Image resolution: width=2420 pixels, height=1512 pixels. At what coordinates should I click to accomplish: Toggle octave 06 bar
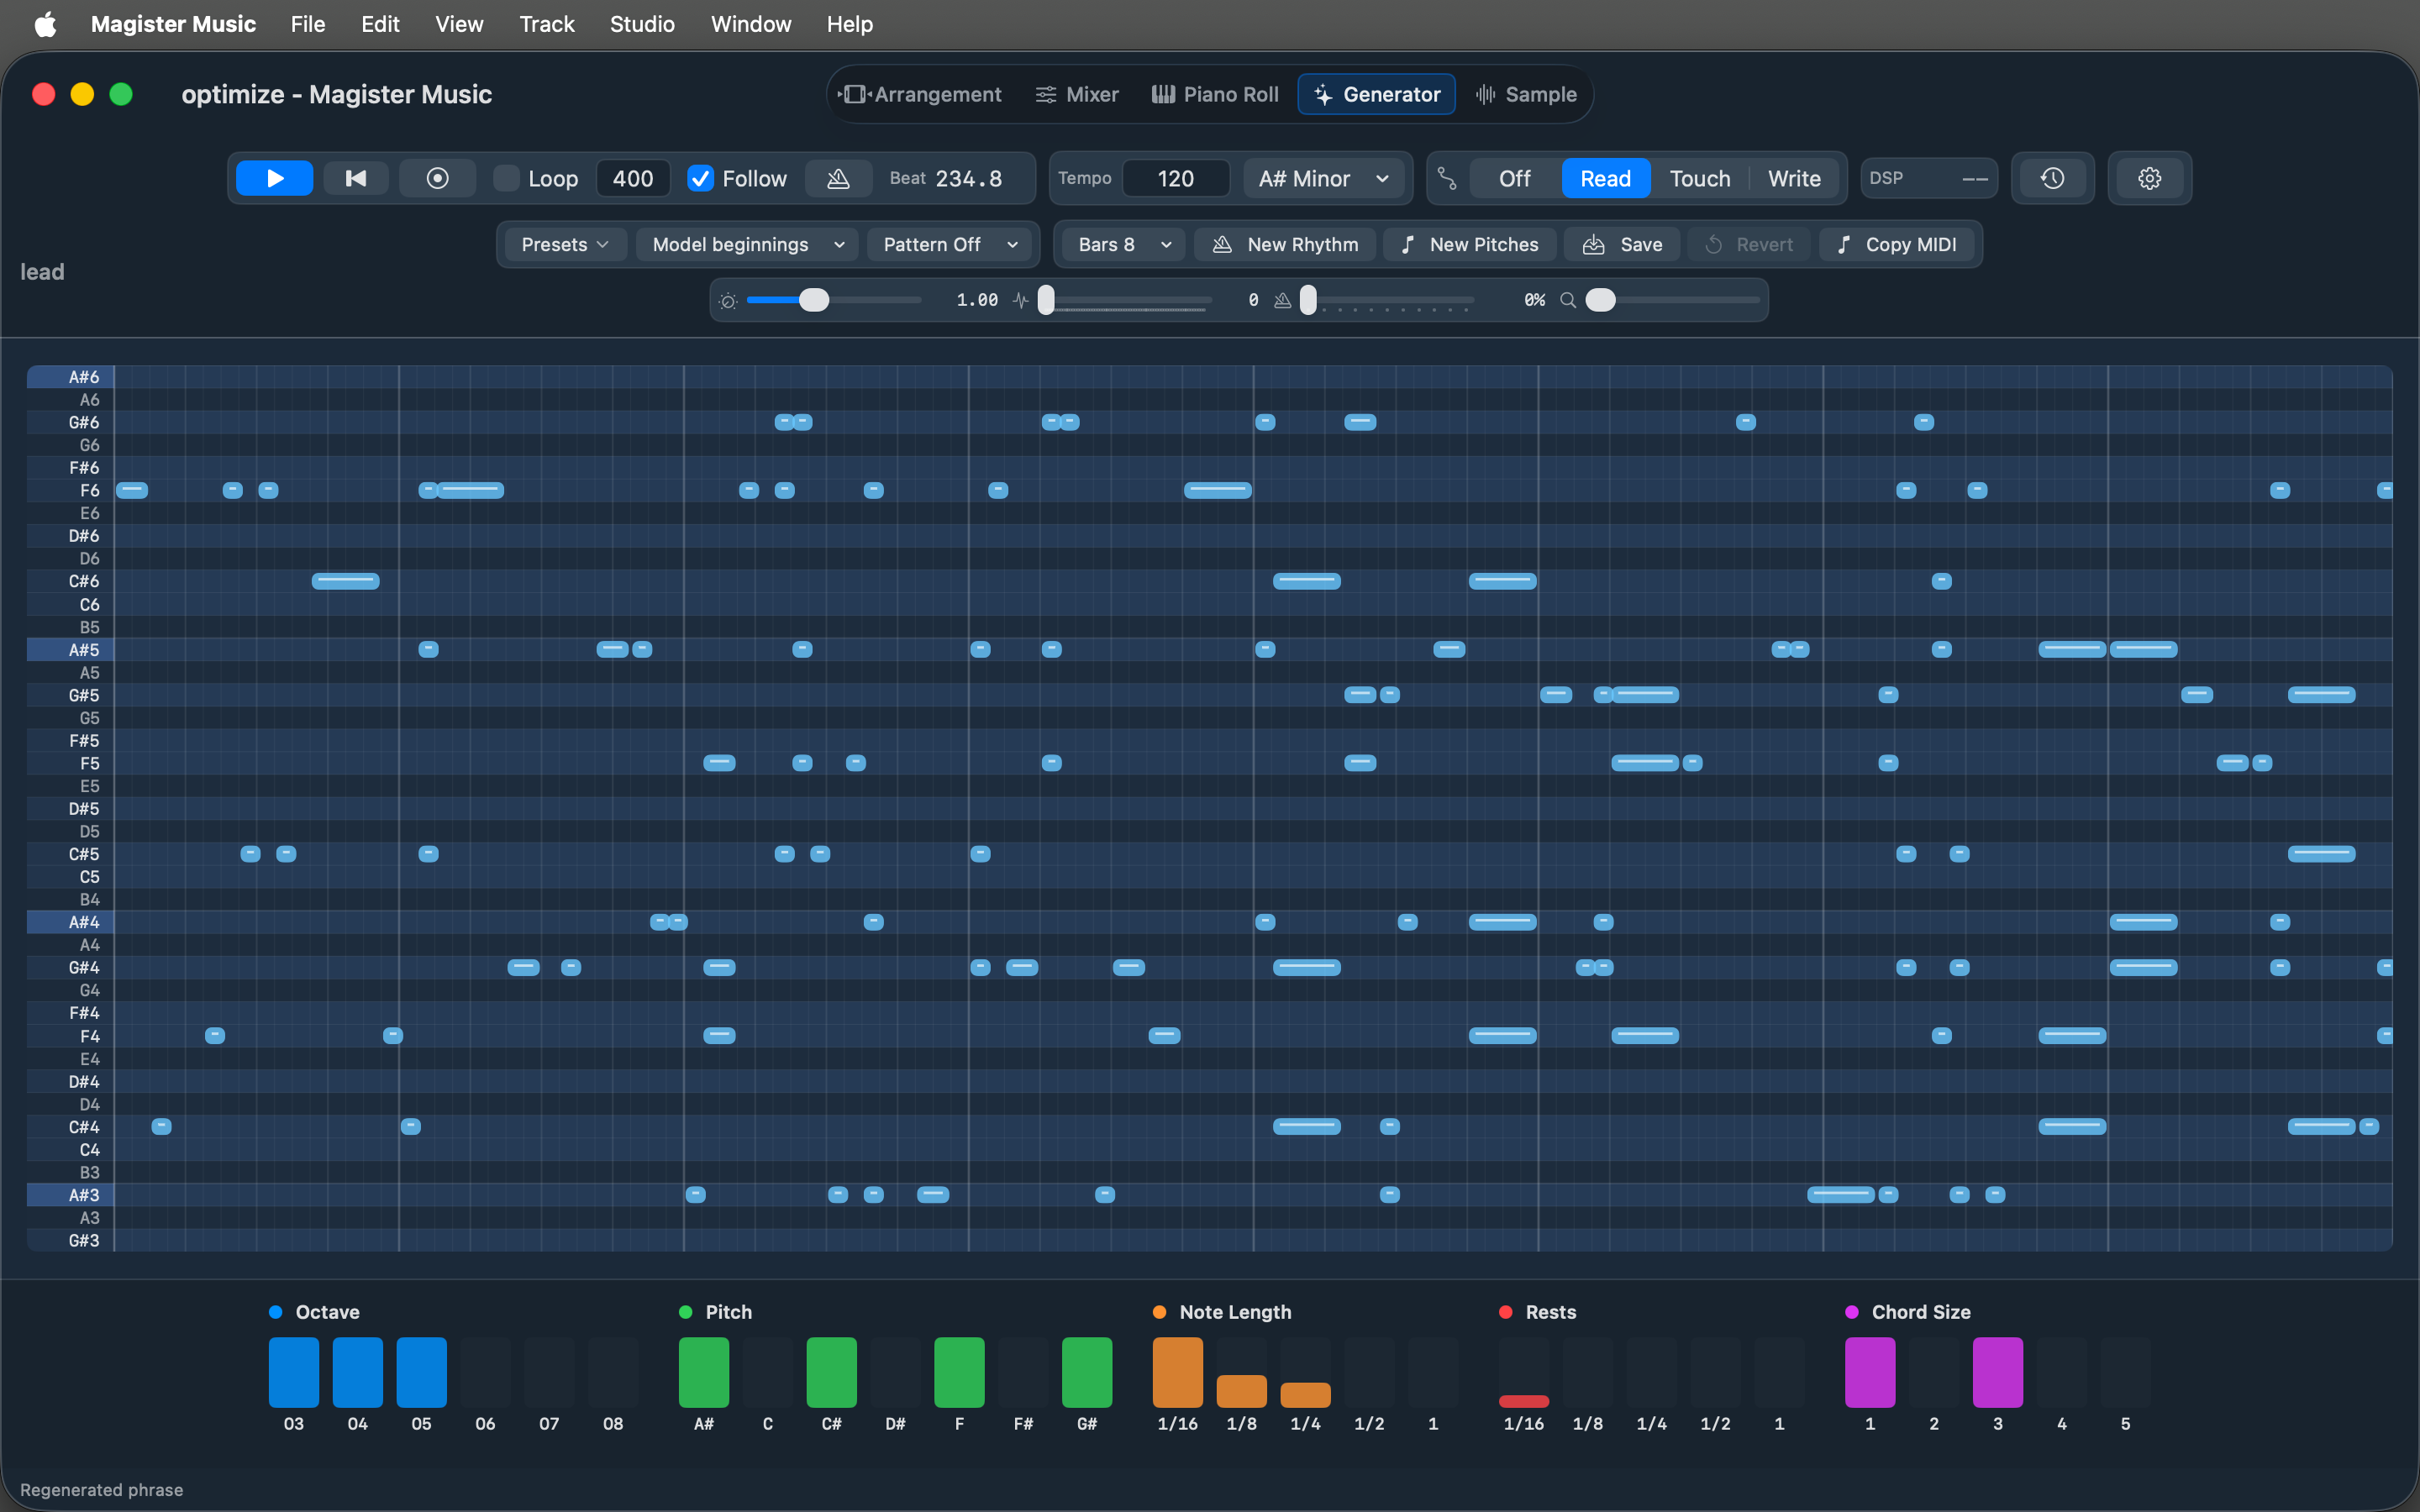tap(485, 1372)
